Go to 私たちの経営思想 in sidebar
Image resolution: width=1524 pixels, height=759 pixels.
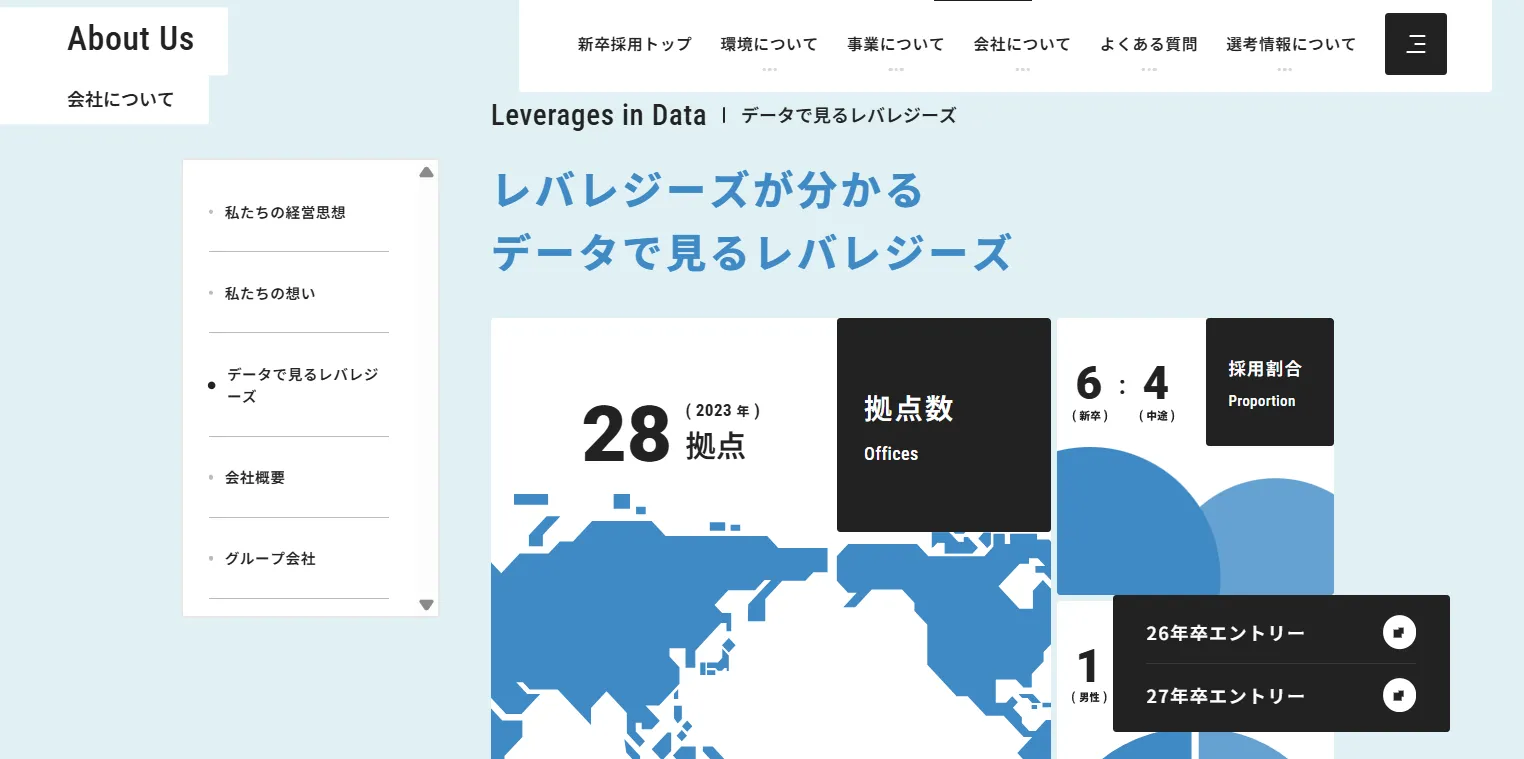[x=285, y=212]
